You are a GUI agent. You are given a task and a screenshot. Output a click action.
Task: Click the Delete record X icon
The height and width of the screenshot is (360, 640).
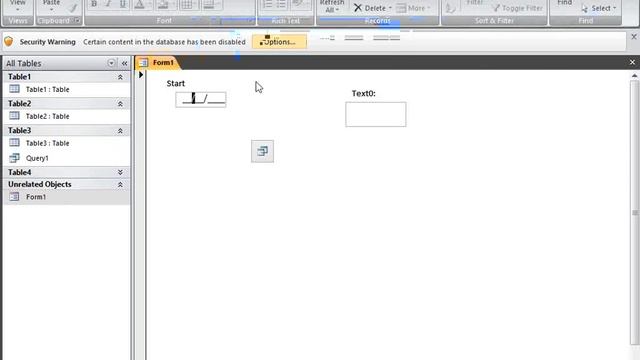(358, 8)
